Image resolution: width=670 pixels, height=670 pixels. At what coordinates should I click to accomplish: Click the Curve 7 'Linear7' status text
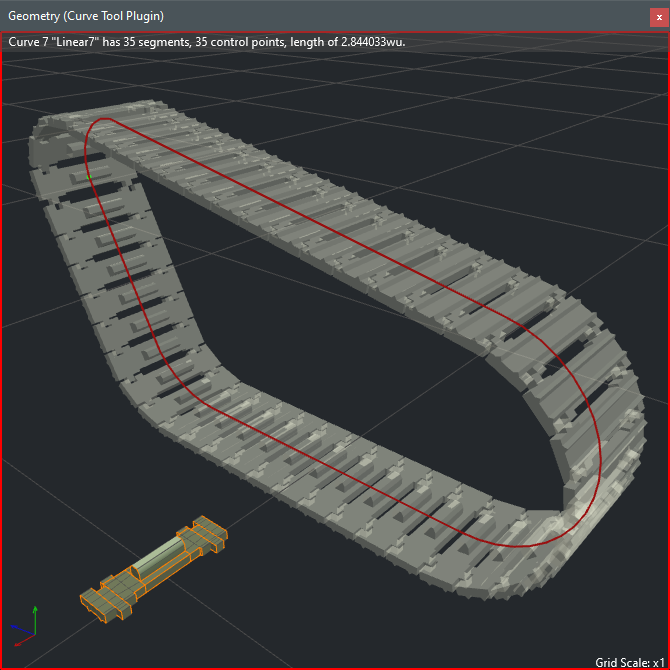[x=207, y=42]
